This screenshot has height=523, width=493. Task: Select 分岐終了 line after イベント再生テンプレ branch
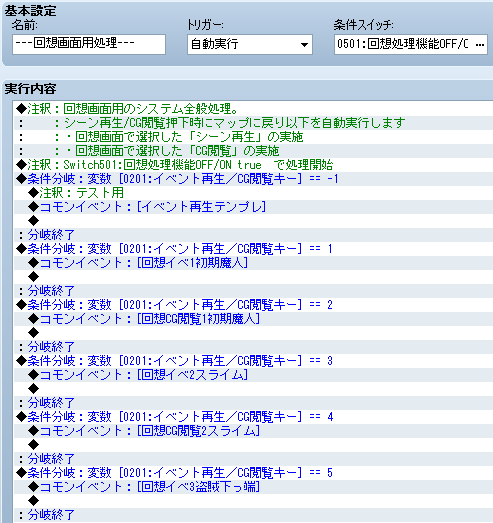254,235
